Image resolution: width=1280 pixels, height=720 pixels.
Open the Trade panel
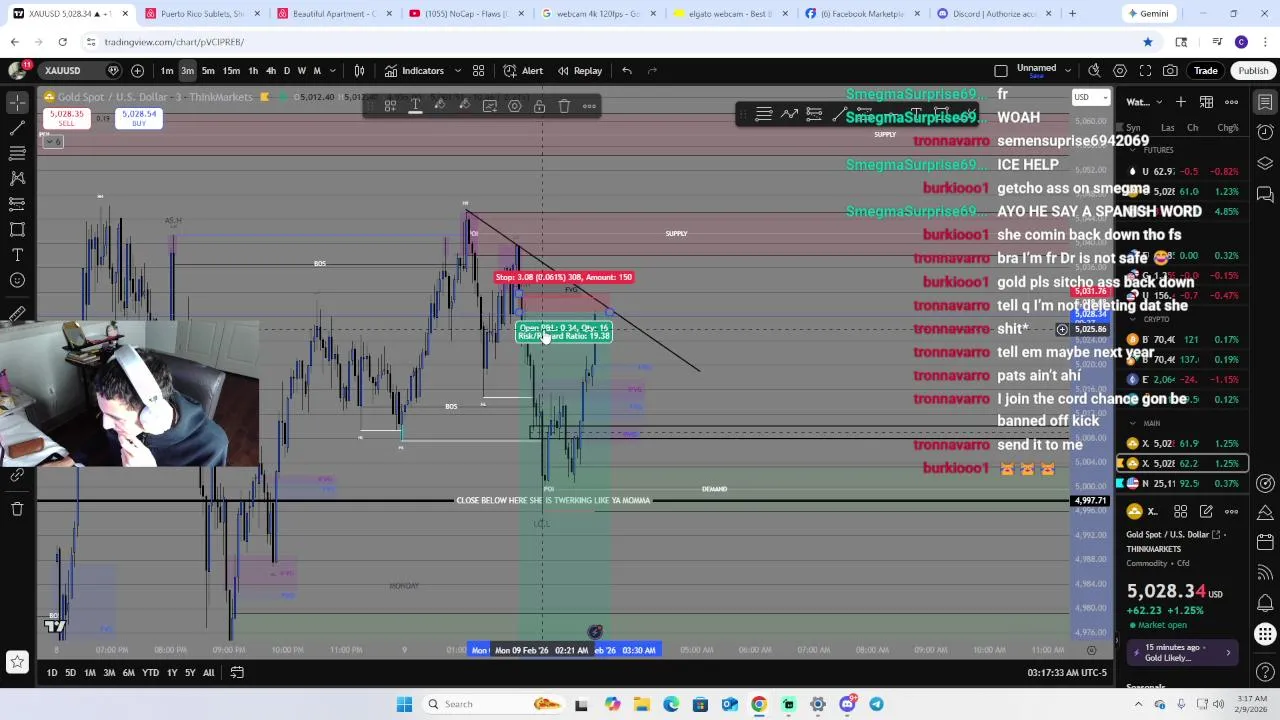pyautogui.click(x=1205, y=71)
